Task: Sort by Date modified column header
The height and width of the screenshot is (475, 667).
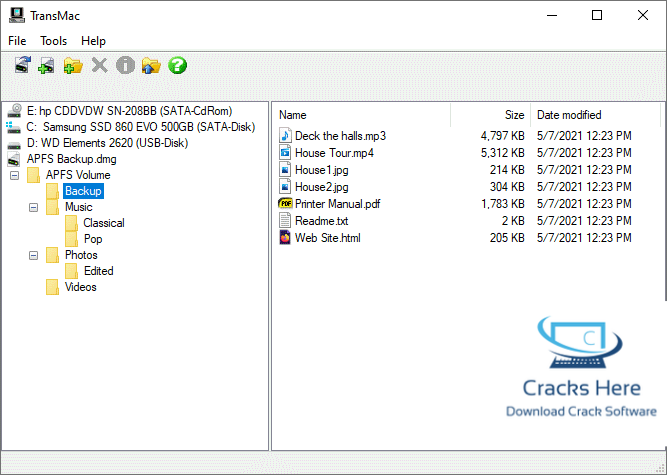Action: click(x=569, y=115)
